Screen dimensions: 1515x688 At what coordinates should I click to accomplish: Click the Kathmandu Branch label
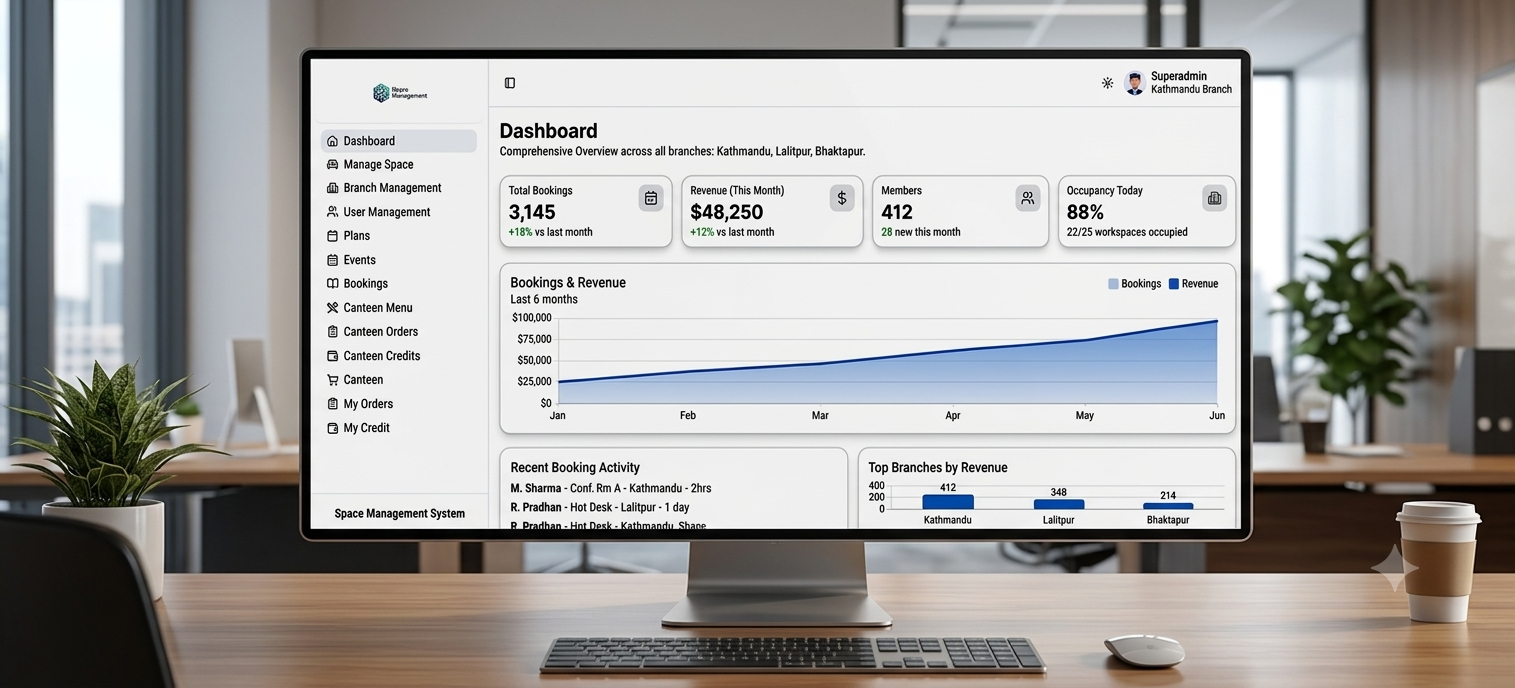tap(1191, 90)
